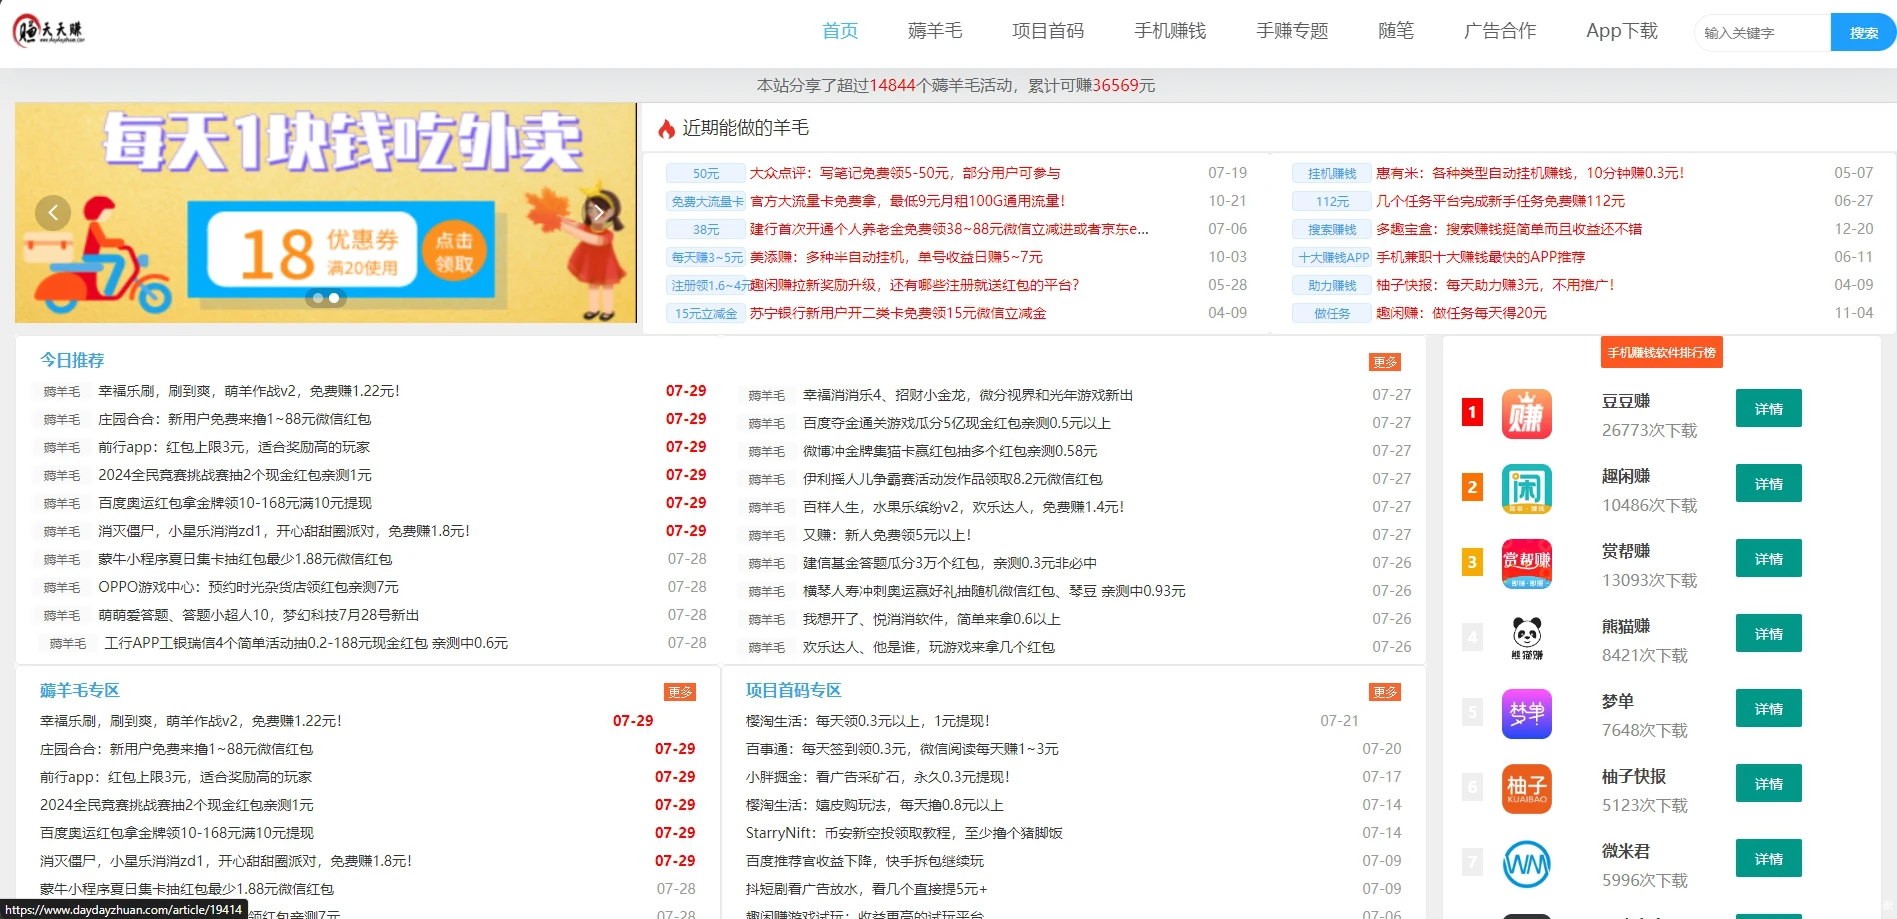
Task: Click 点击领取 button on the coupon banner
Action: point(455,252)
